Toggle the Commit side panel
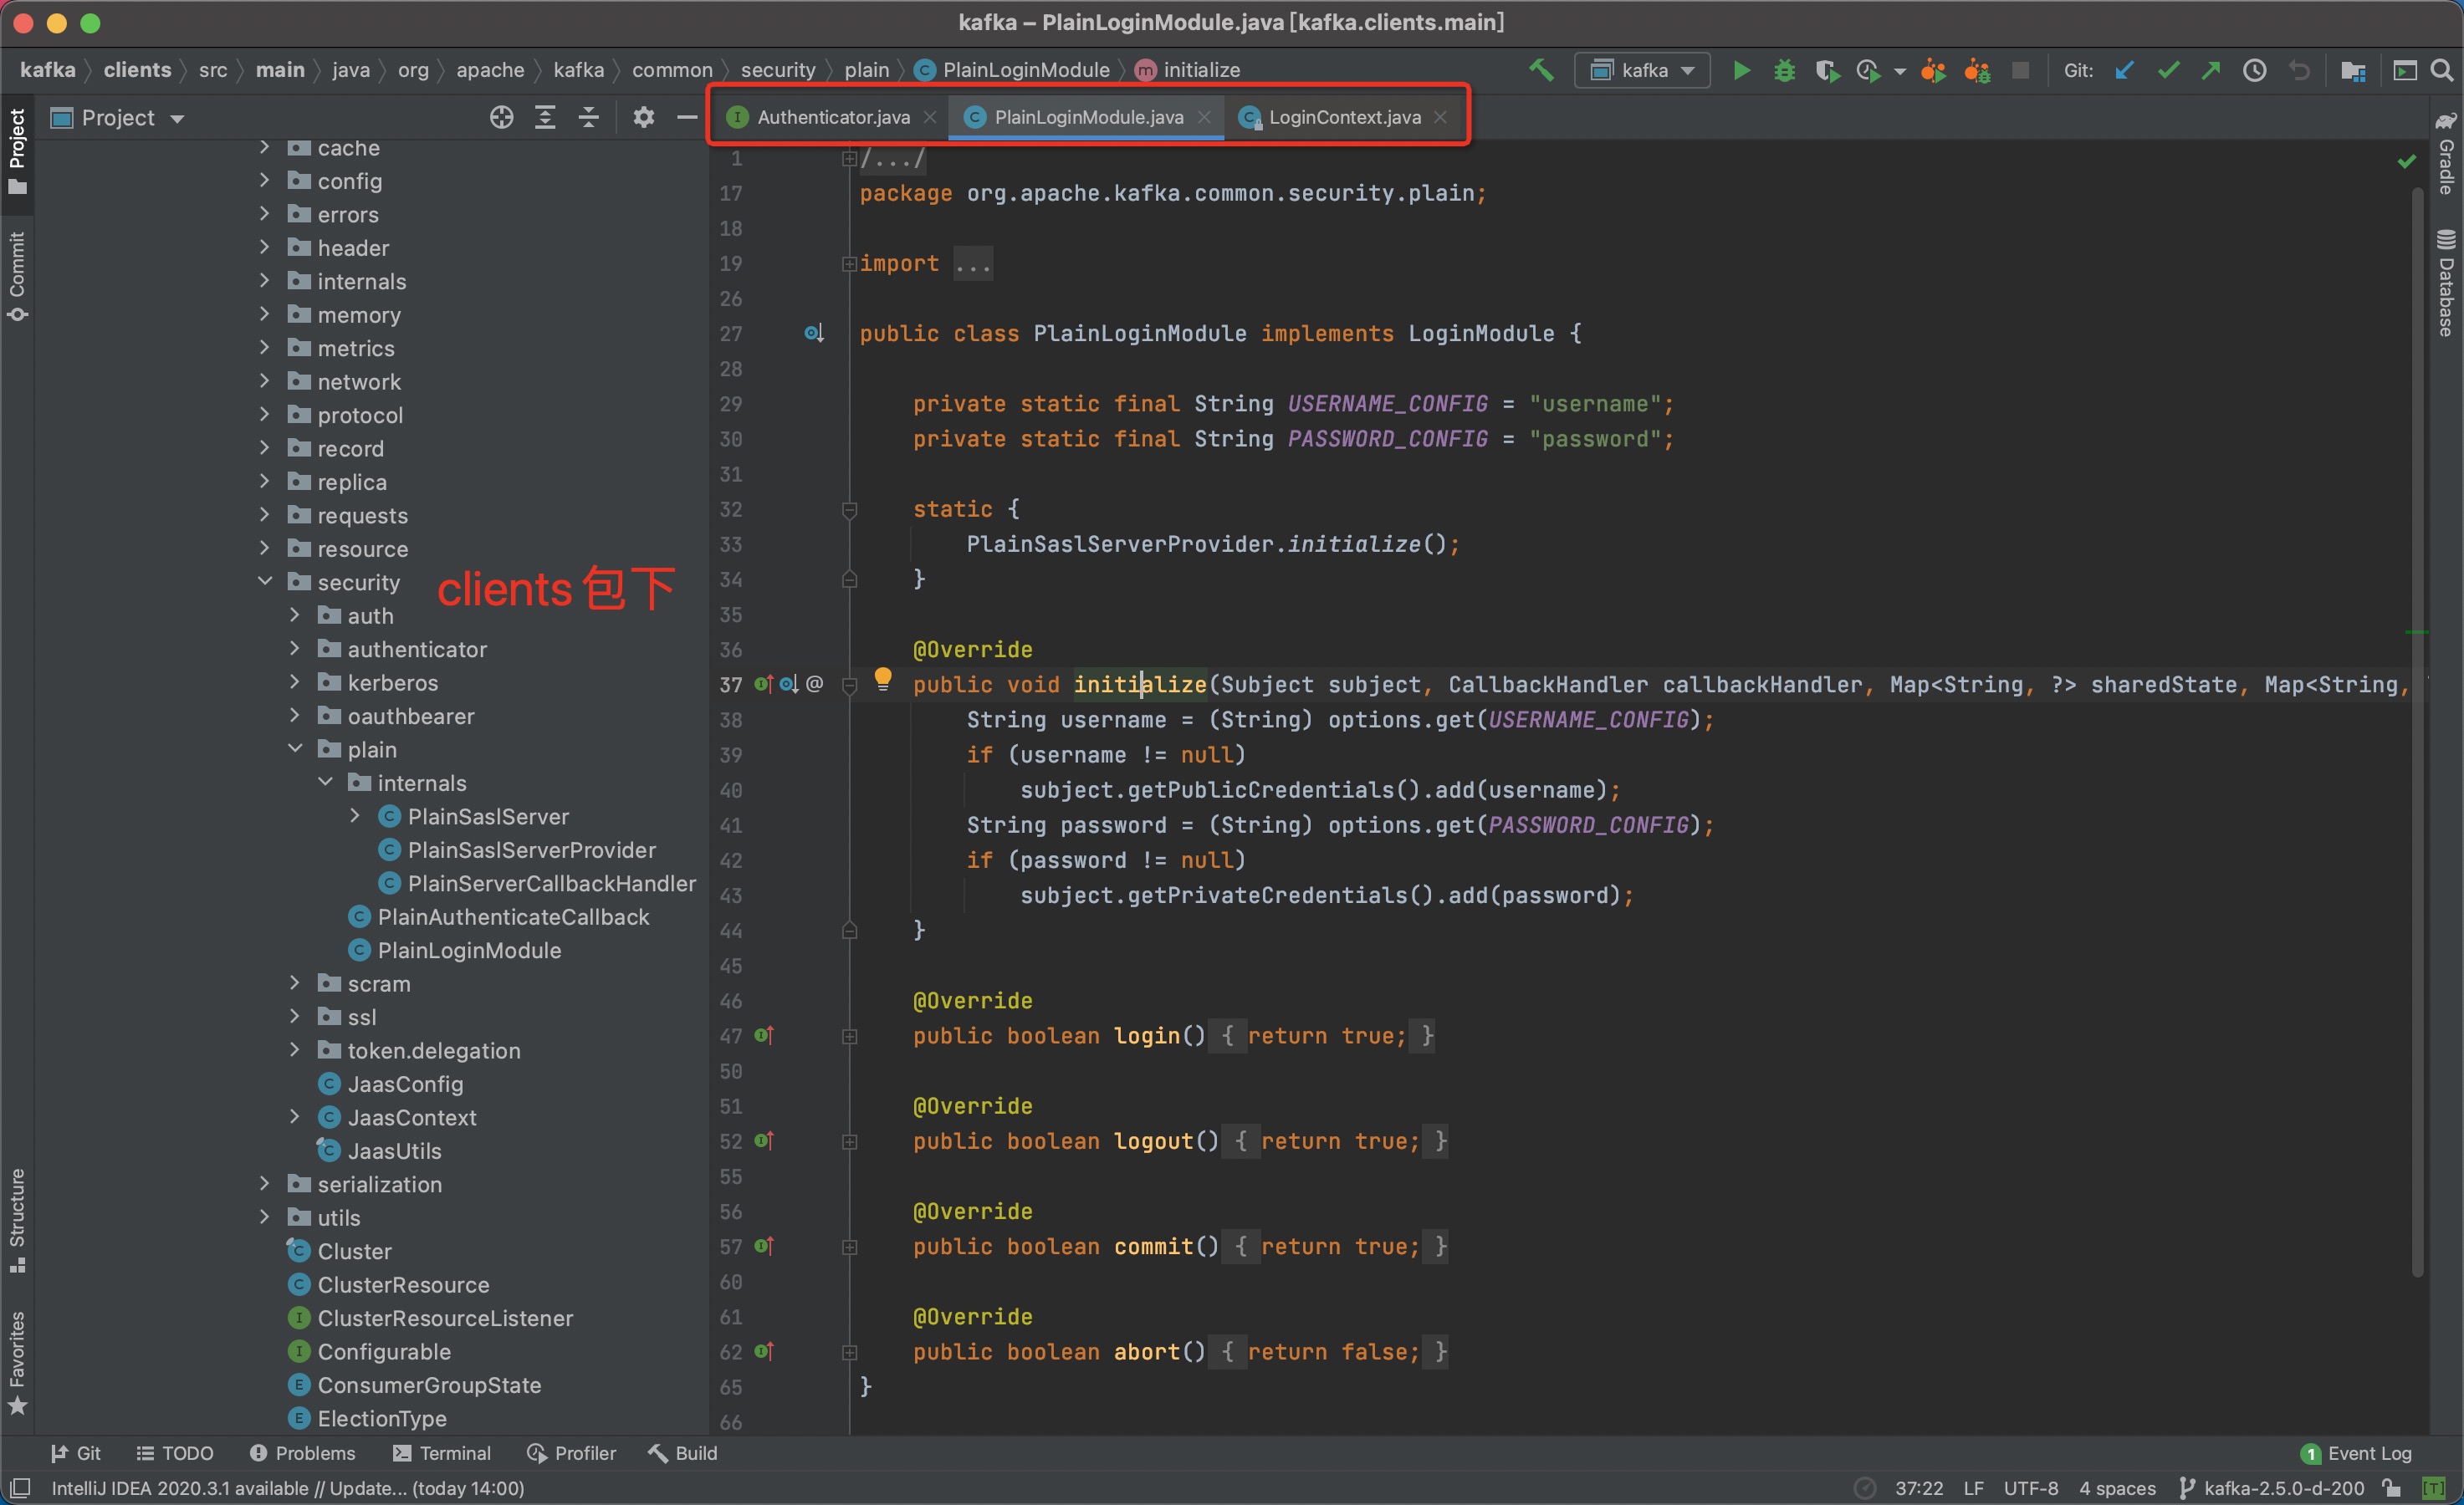 coord(17,275)
